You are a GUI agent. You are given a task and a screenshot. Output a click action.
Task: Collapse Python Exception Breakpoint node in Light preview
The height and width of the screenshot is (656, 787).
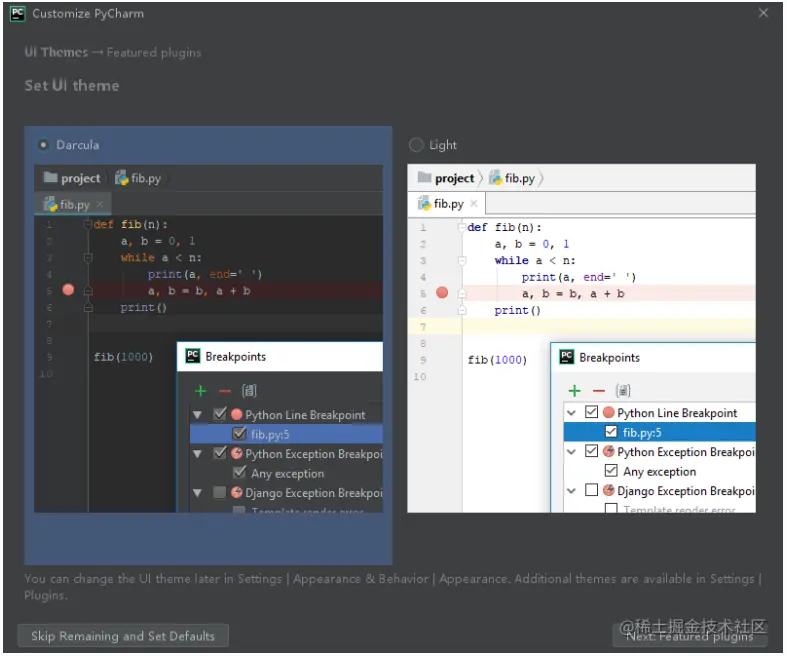tap(571, 452)
